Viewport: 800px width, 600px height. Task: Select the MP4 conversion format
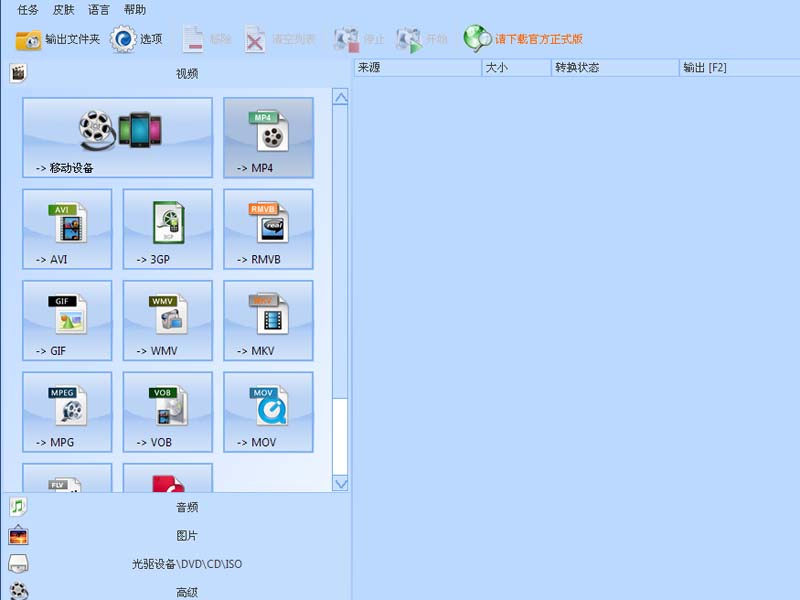[x=267, y=137]
